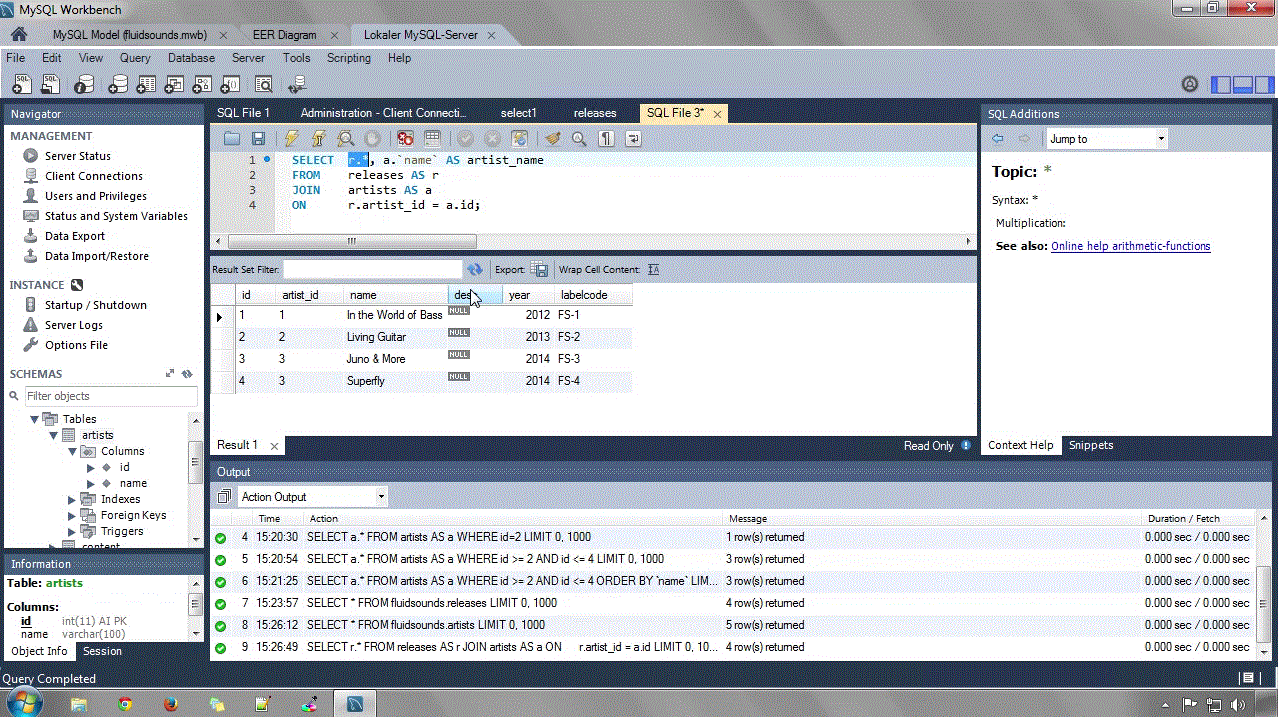Toggle the Wrap Cell Content button
This screenshot has height=717, width=1278.
(653, 270)
